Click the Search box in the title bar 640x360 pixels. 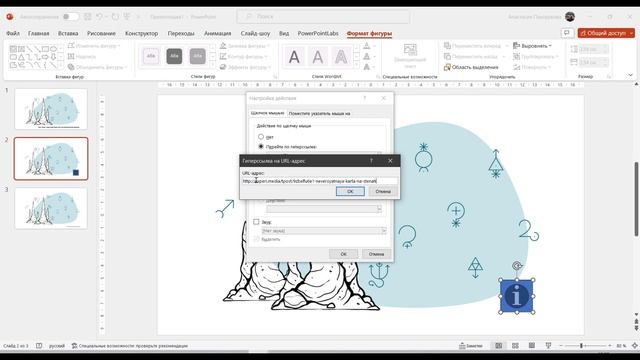(x=323, y=17)
